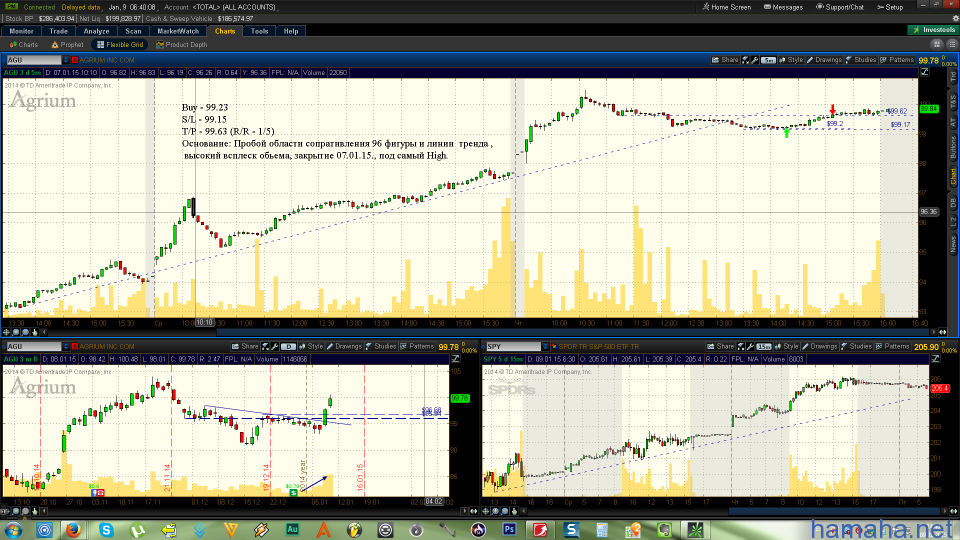Open the MarketWatch tab
Image resolution: width=960 pixels, height=540 pixels.
(x=178, y=31)
